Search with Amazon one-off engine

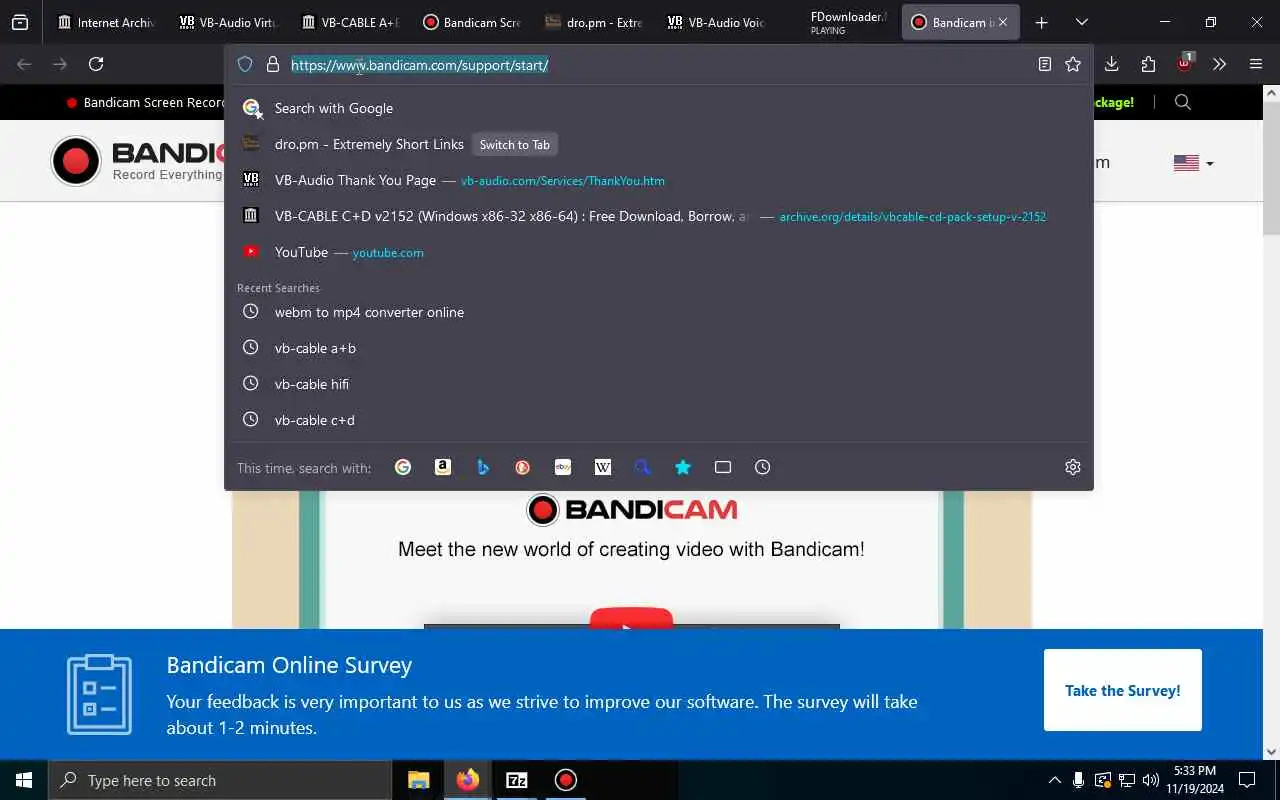point(443,467)
